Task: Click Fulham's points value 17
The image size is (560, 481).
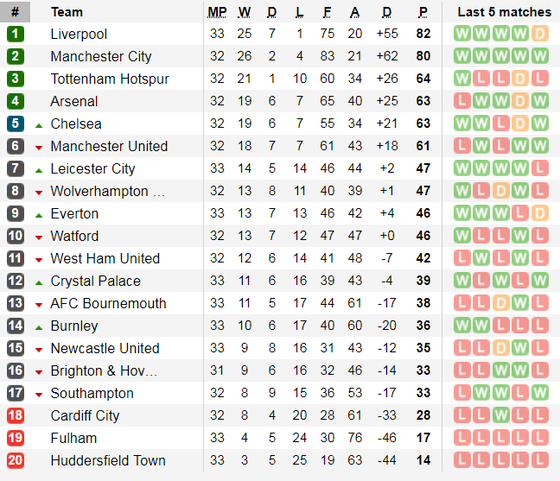Action: point(423,438)
